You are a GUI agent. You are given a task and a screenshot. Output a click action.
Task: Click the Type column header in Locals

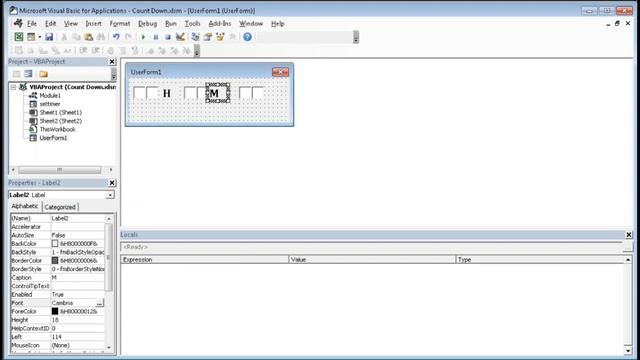(x=540, y=260)
